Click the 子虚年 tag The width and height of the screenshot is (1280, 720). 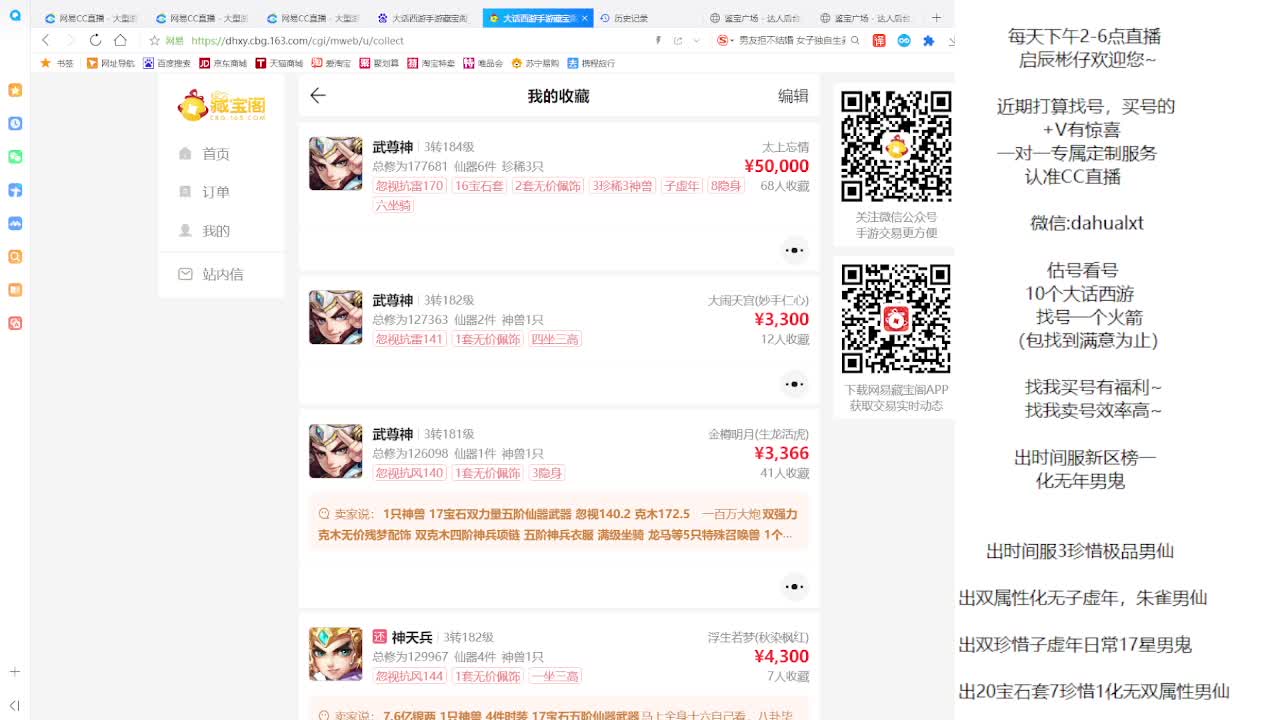682,186
